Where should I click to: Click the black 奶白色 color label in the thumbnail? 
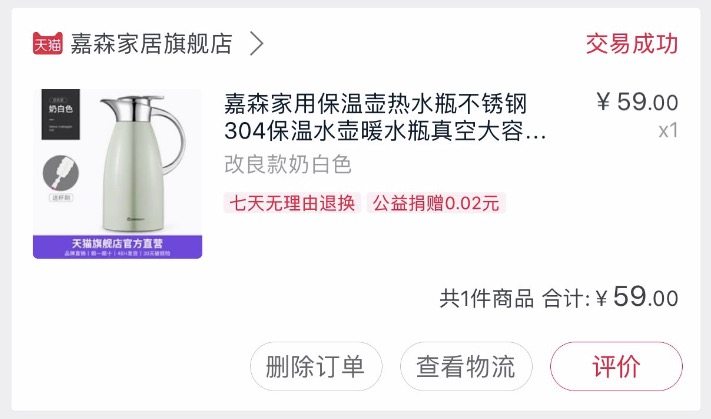tap(61, 114)
